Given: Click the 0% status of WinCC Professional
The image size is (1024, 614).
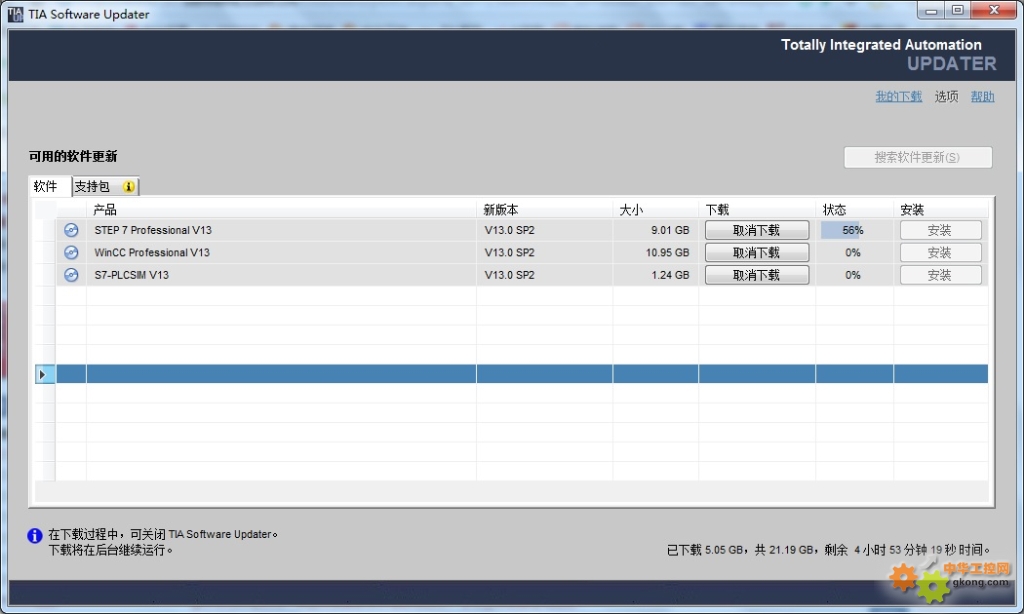Looking at the screenshot, I should coord(853,252).
